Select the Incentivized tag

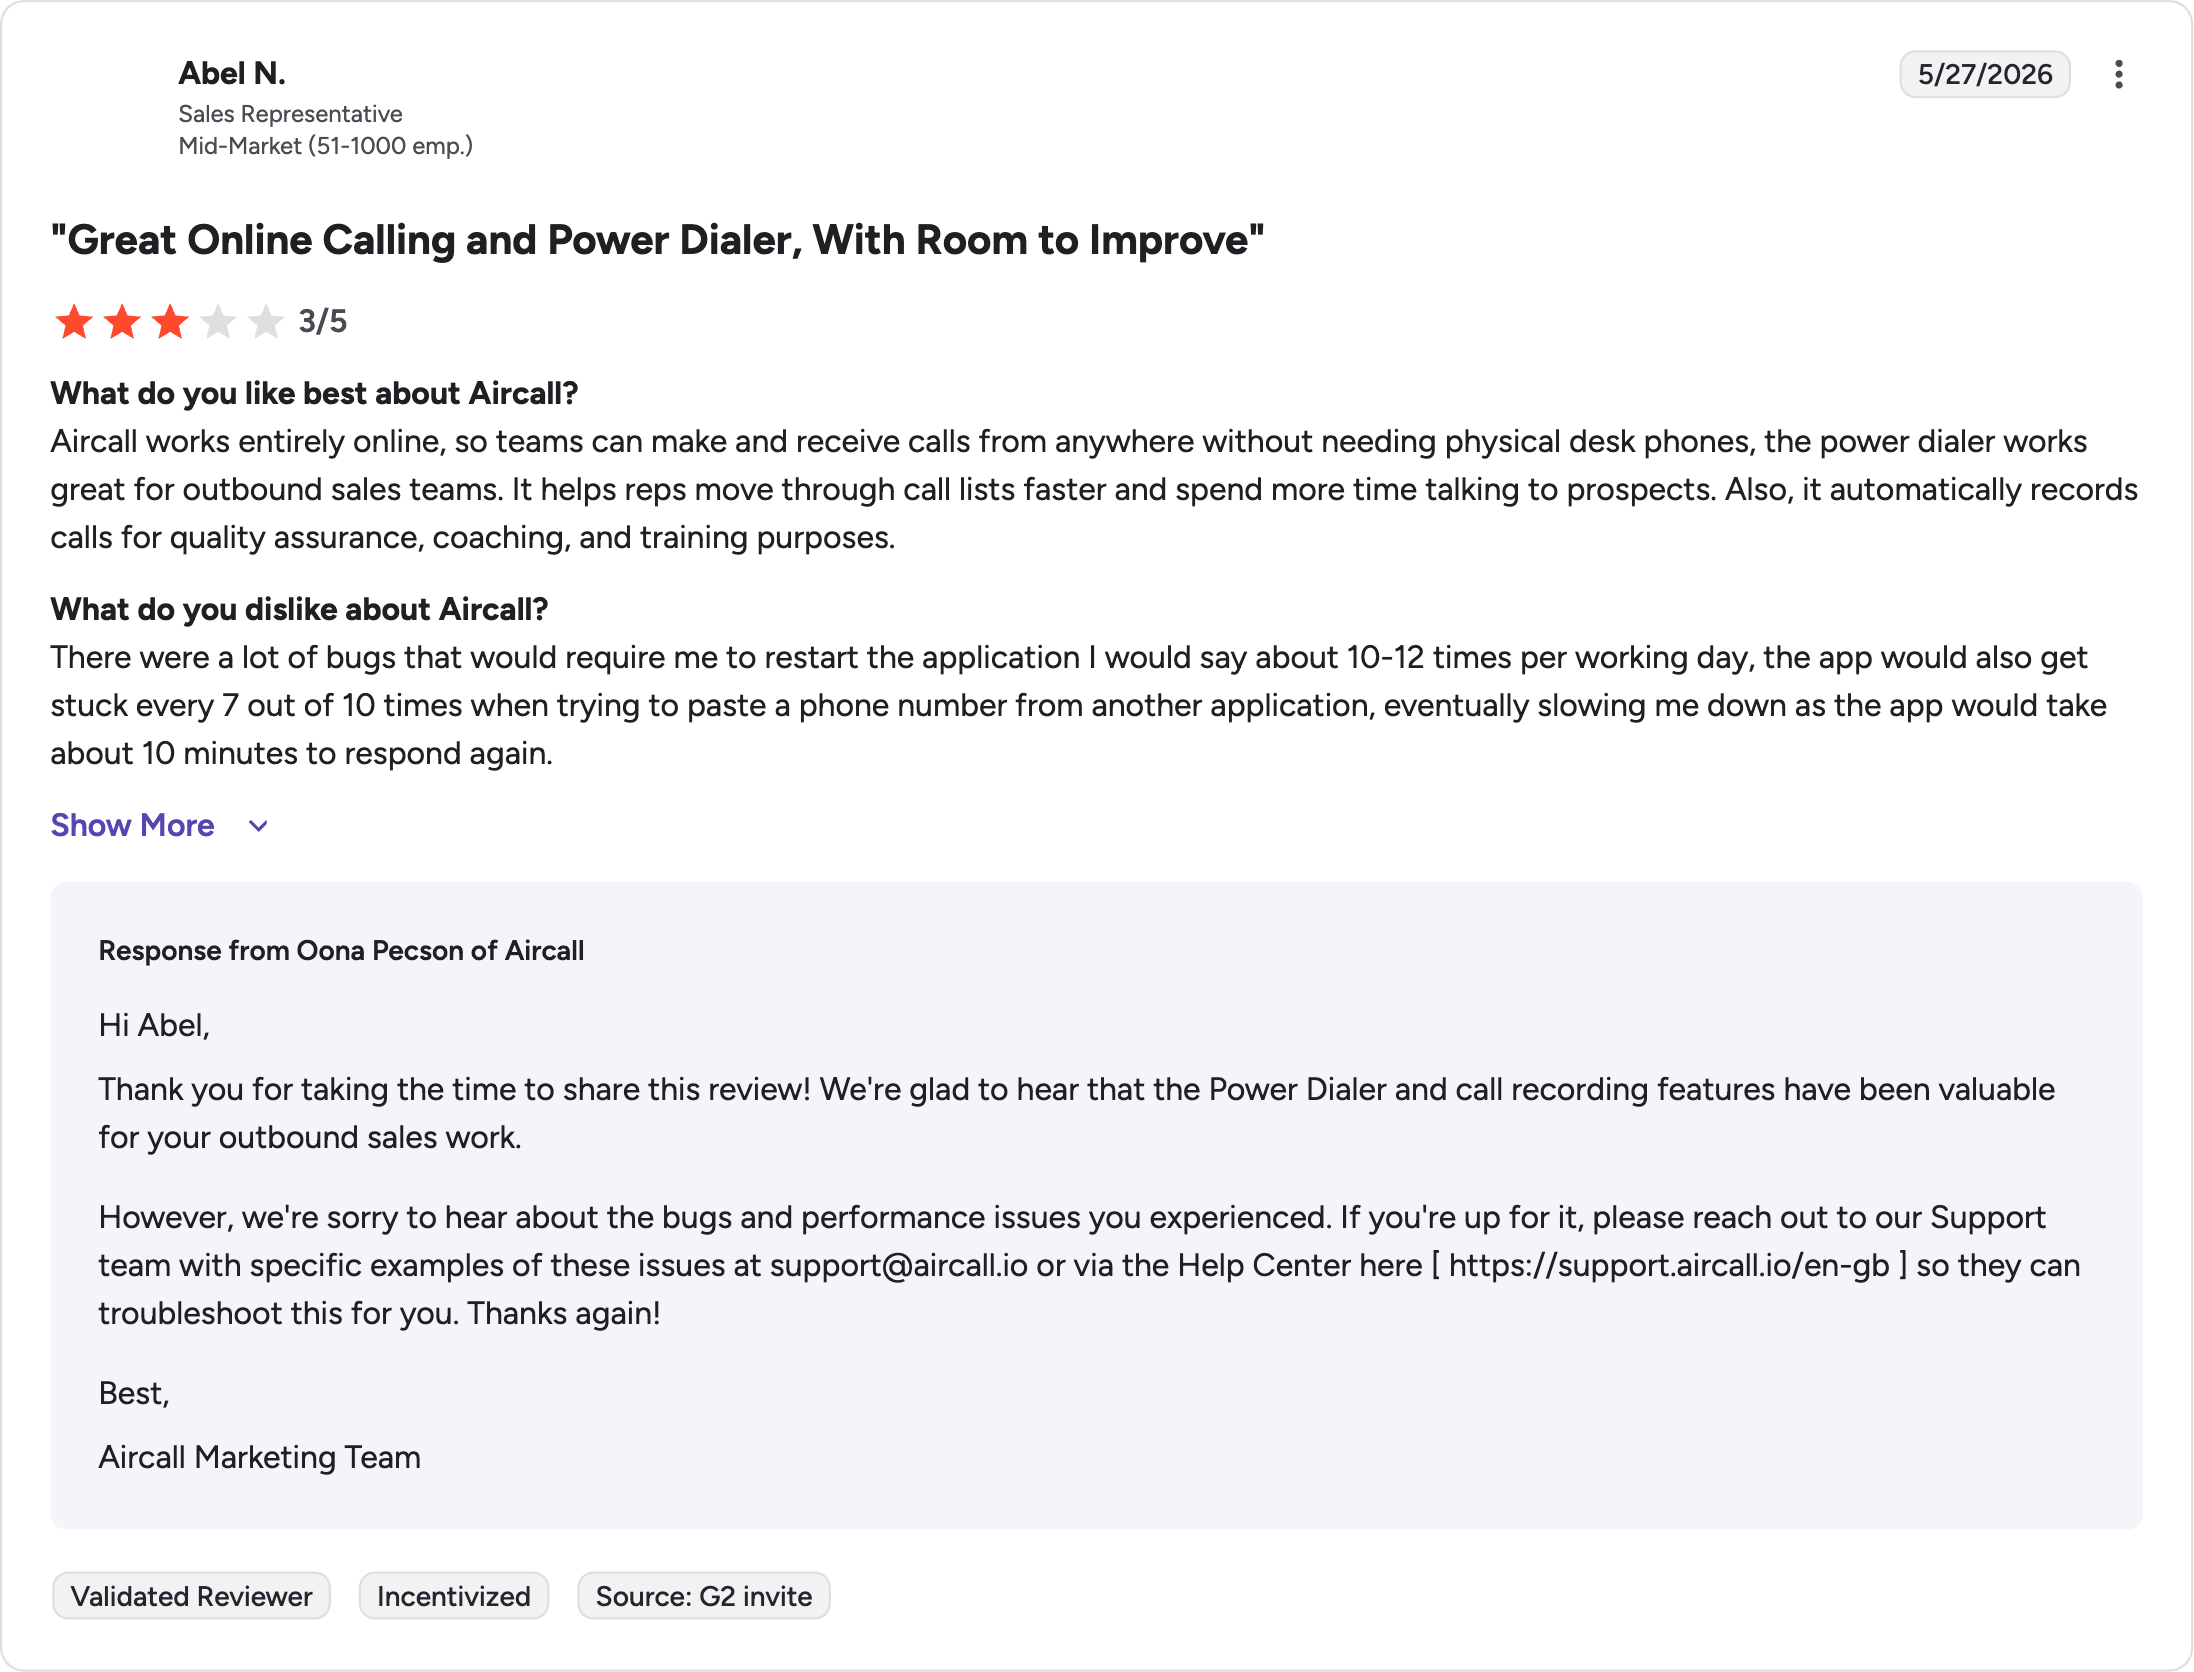tap(454, 1596)
